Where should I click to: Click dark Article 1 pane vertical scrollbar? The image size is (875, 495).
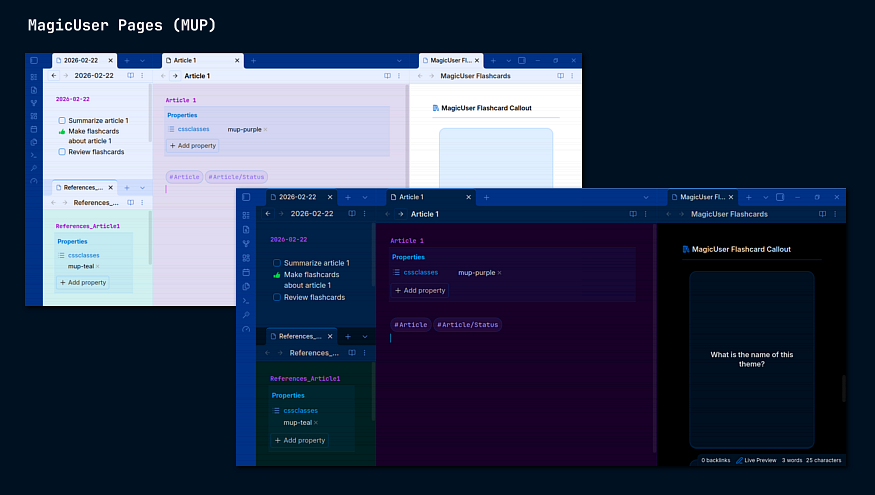[655, 339]
